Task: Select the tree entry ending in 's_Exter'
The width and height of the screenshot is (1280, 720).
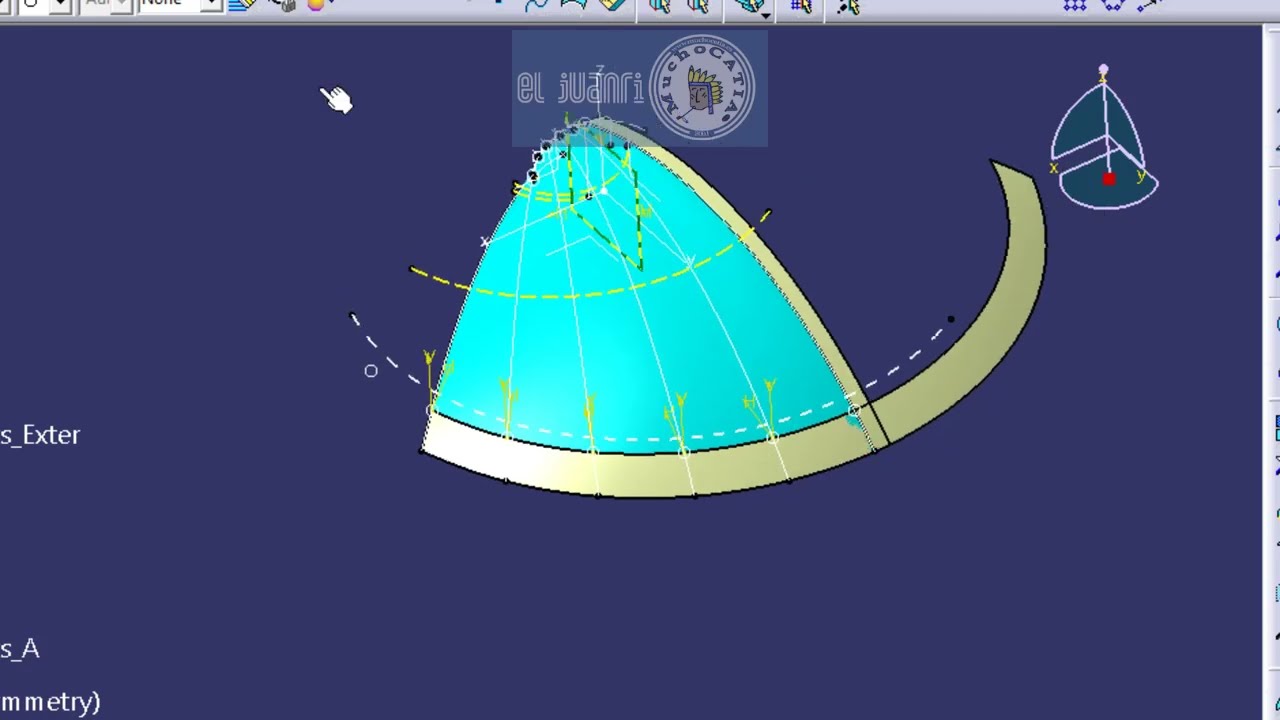Action: point(40,435)
